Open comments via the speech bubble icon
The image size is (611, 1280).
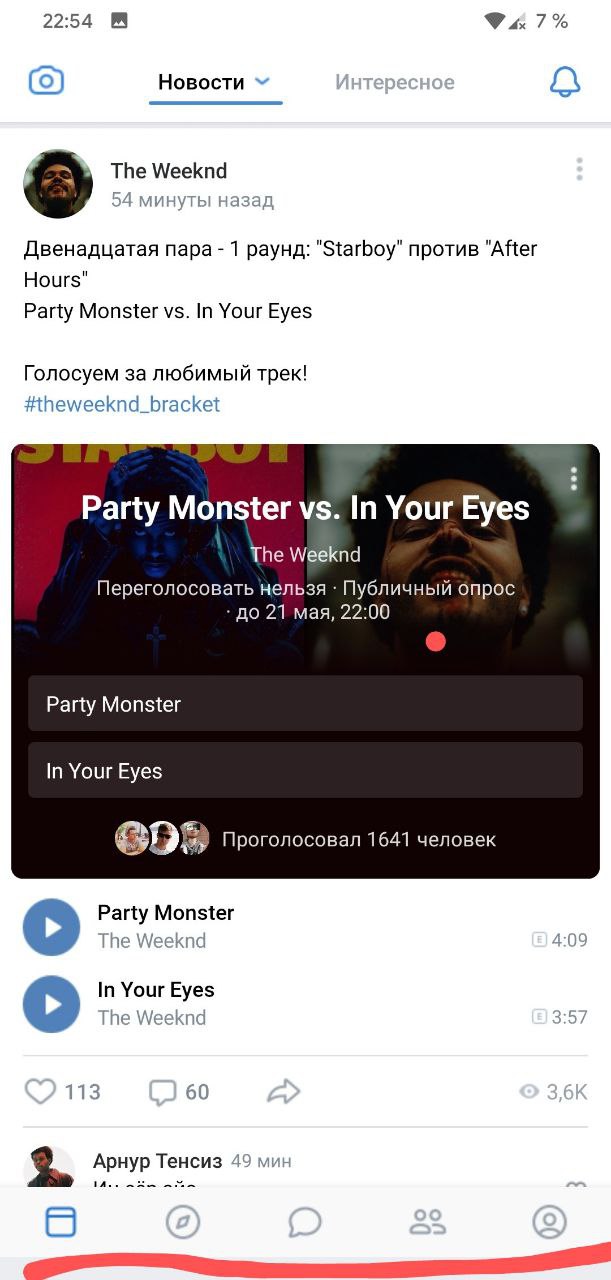tap(162, 1092)
